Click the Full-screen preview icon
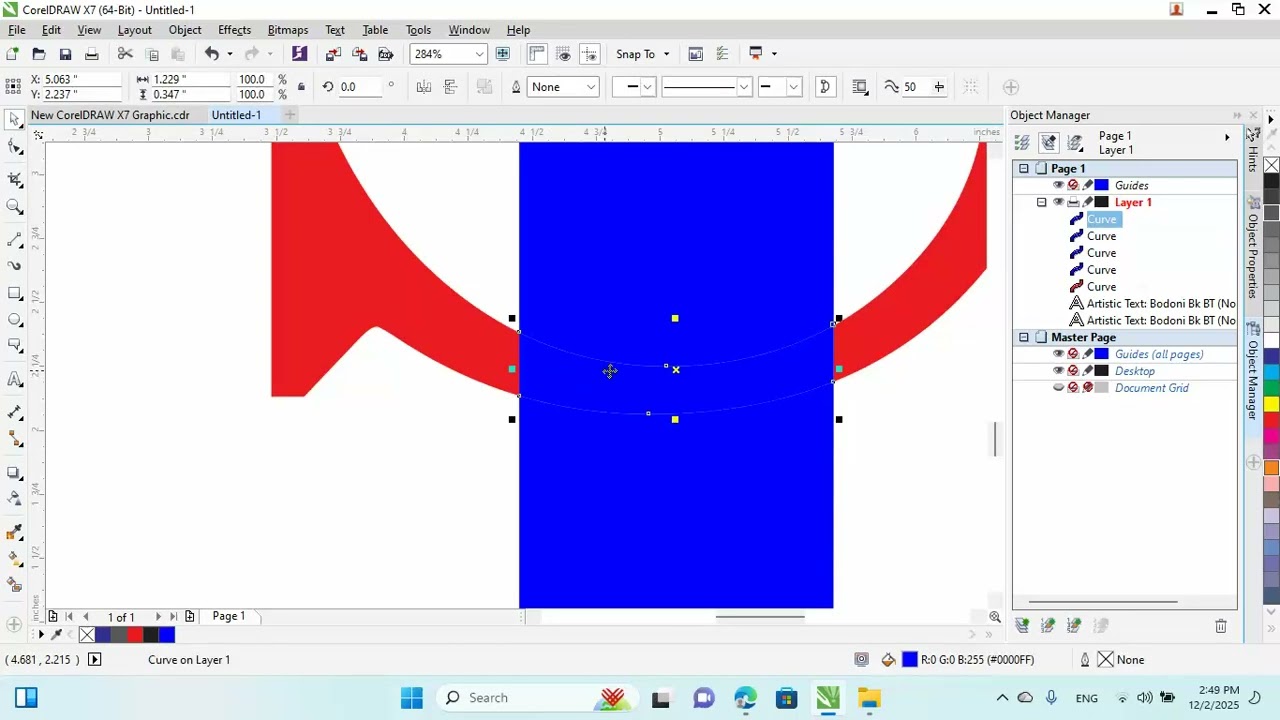Image resolution: width=1280 pixels, height=720 pixels. point(503,54)
